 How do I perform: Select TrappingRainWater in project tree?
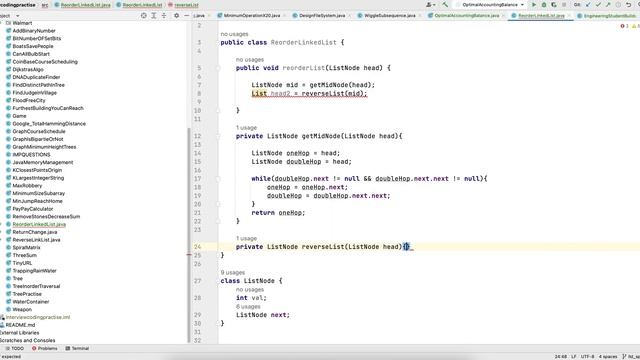[x=34, y=271]
